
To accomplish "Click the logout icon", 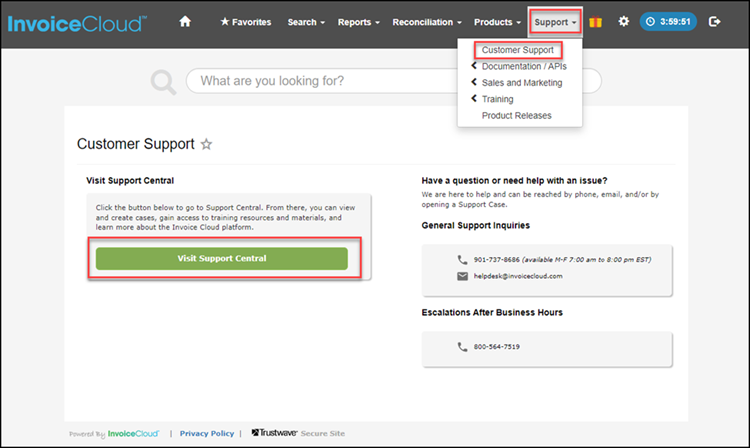I will (714, 22).
